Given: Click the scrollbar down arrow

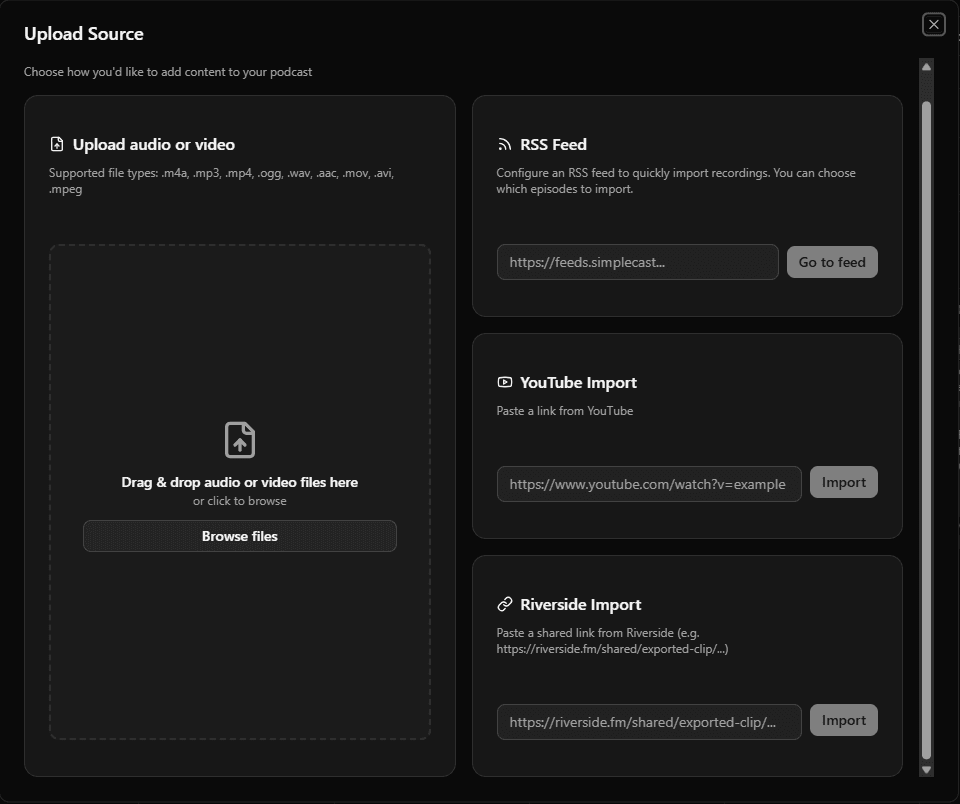Looking at the screenshot, I should (x=925, y=769).
